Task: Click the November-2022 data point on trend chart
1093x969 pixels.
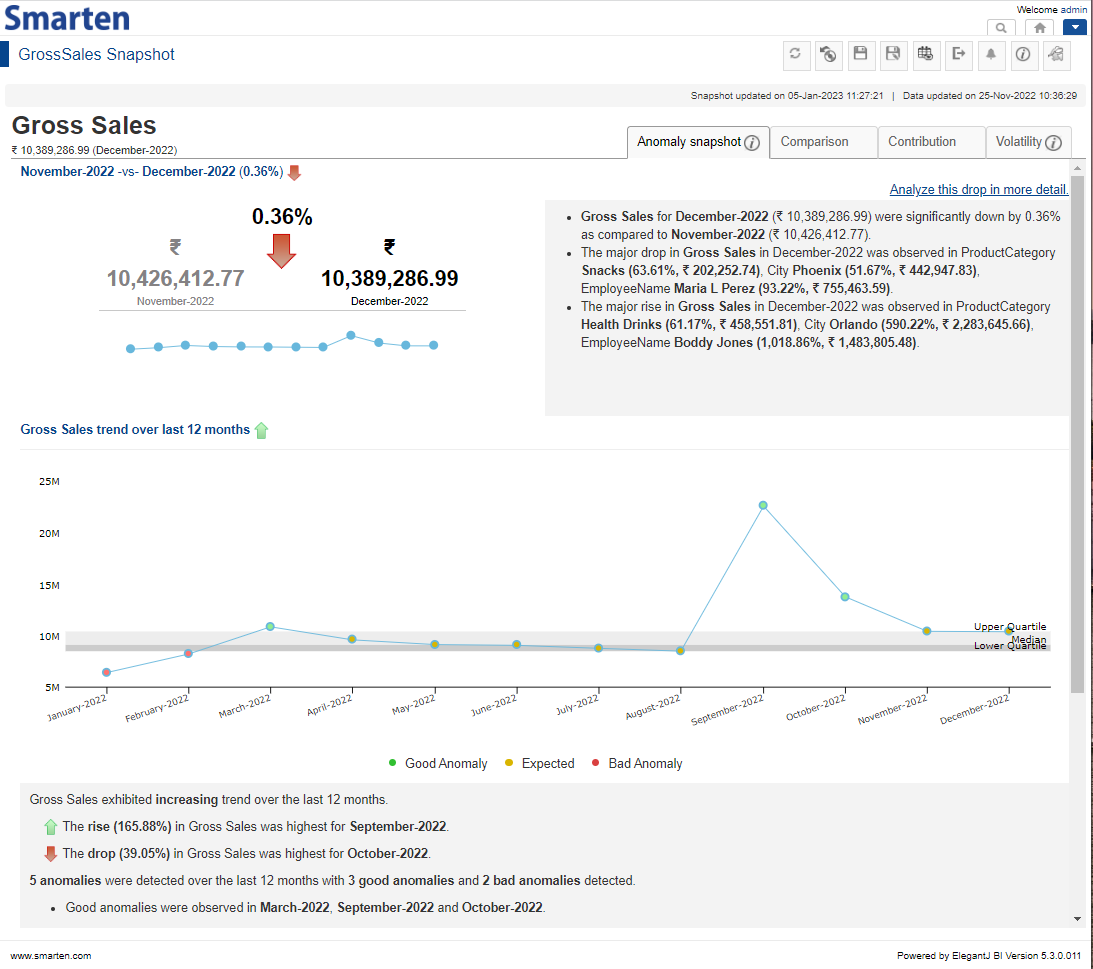Action: (927, 631)
